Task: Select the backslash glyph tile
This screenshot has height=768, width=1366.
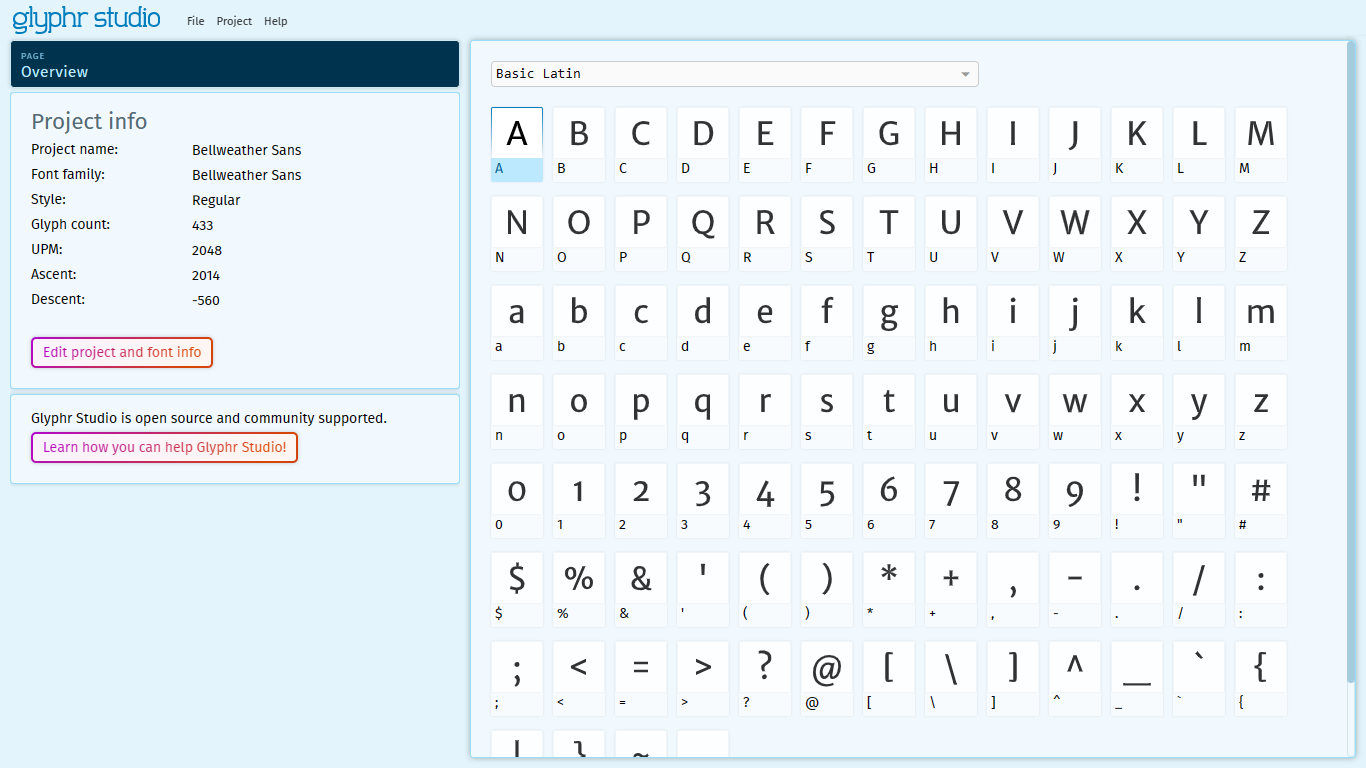Action: [951, 678]
